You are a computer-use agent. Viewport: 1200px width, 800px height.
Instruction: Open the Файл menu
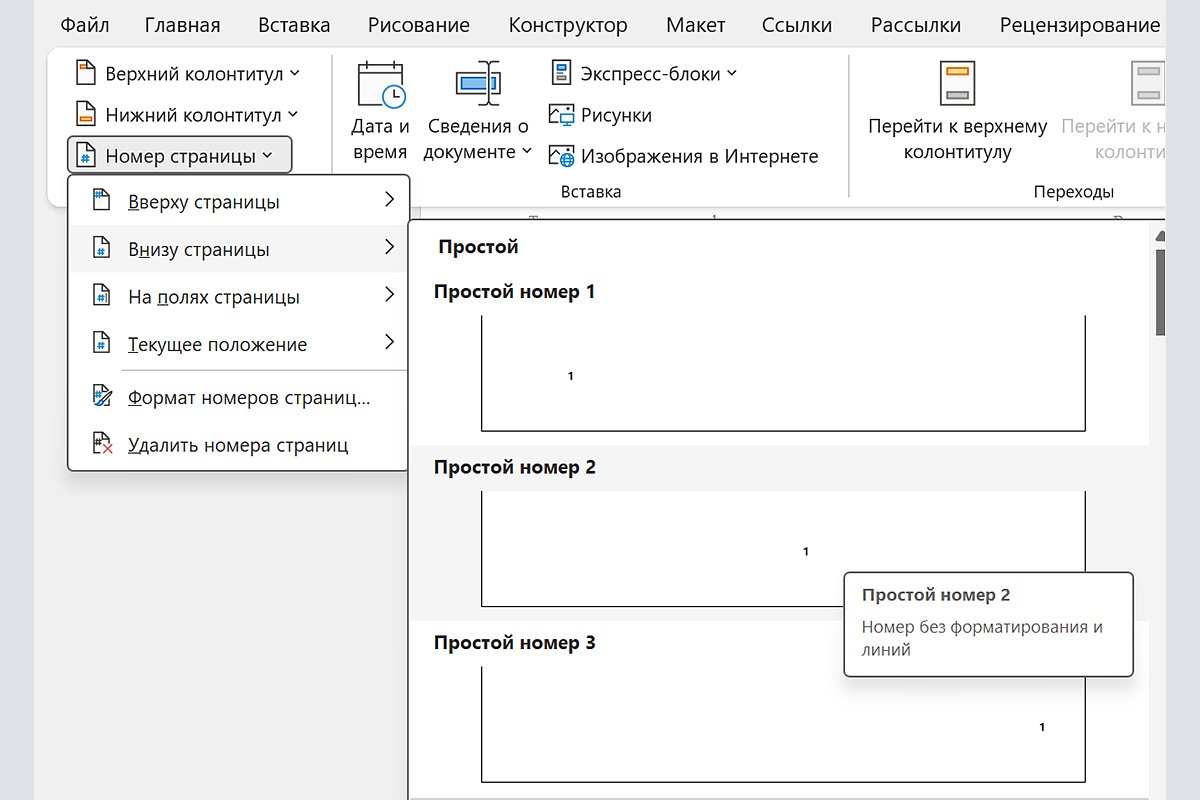tap(85, 25)
